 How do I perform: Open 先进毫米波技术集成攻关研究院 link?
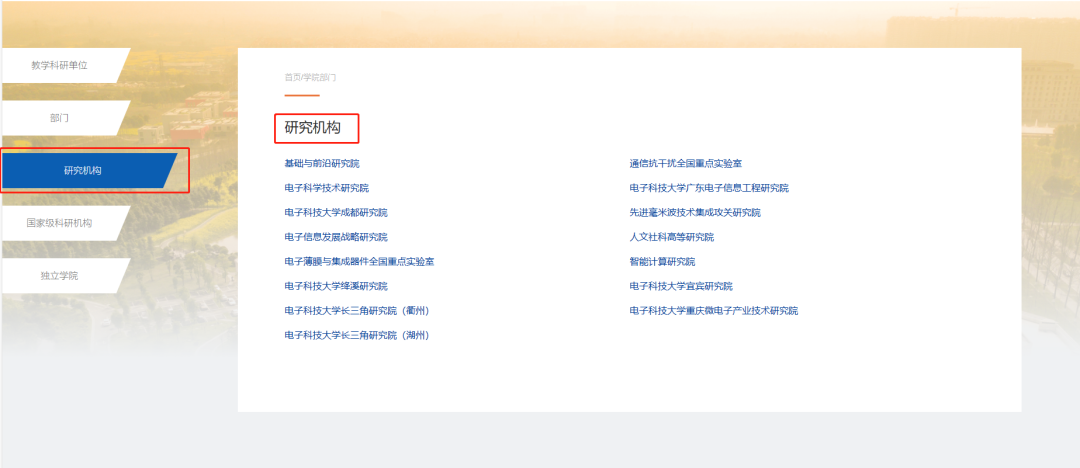click(x=695, y=212)
